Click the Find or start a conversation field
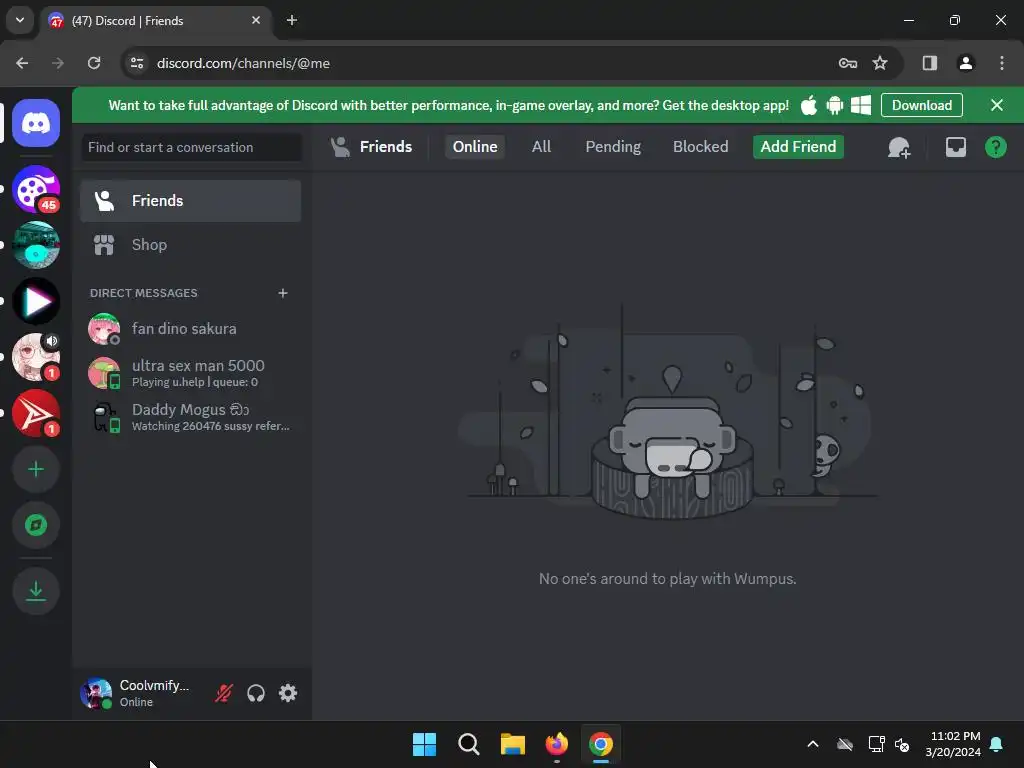 click(x=191, y=148)
